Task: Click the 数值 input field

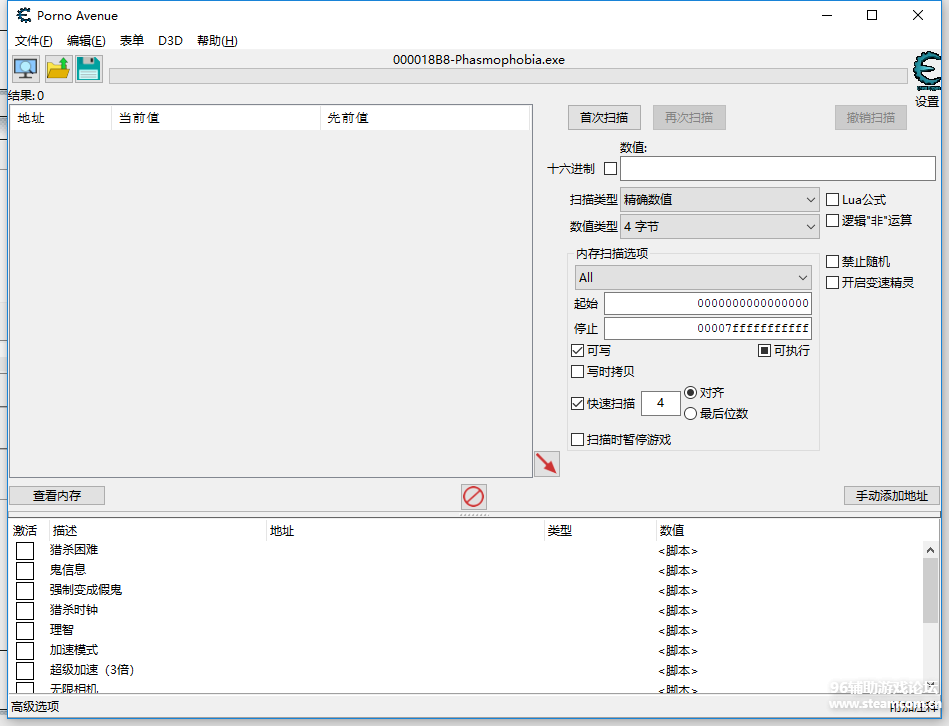Action: coord(763,168)
